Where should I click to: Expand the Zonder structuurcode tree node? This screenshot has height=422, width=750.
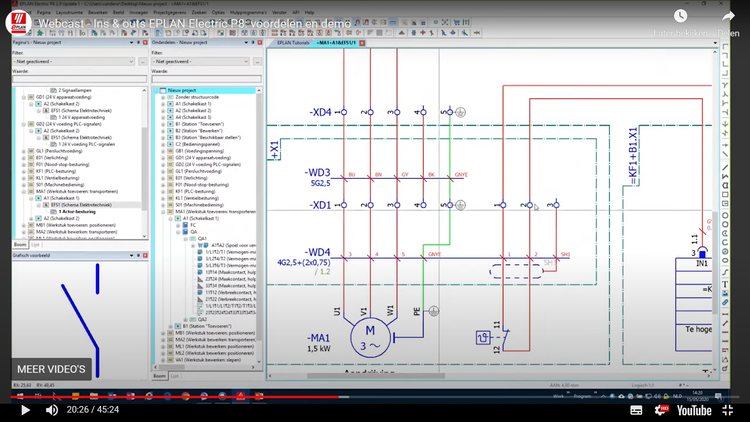[162, 96]
